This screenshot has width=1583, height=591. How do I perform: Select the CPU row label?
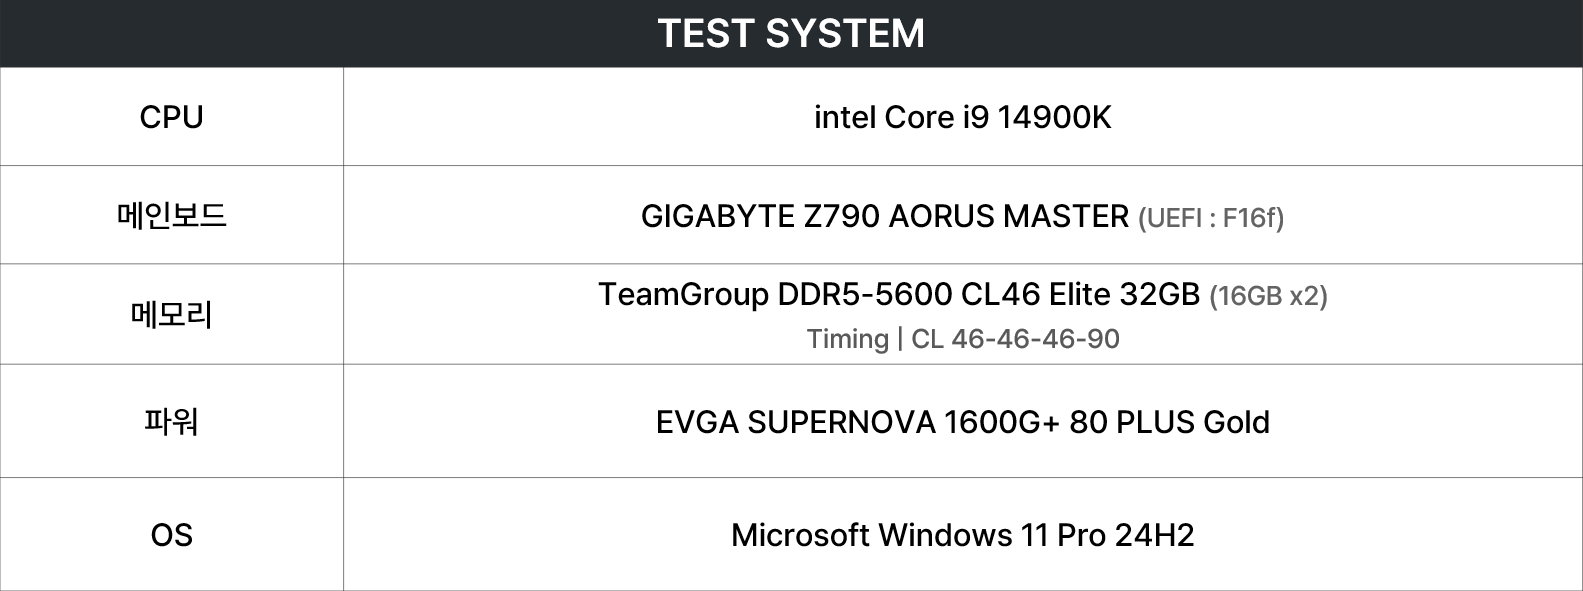pyautogui.click(x=171, y=117)
